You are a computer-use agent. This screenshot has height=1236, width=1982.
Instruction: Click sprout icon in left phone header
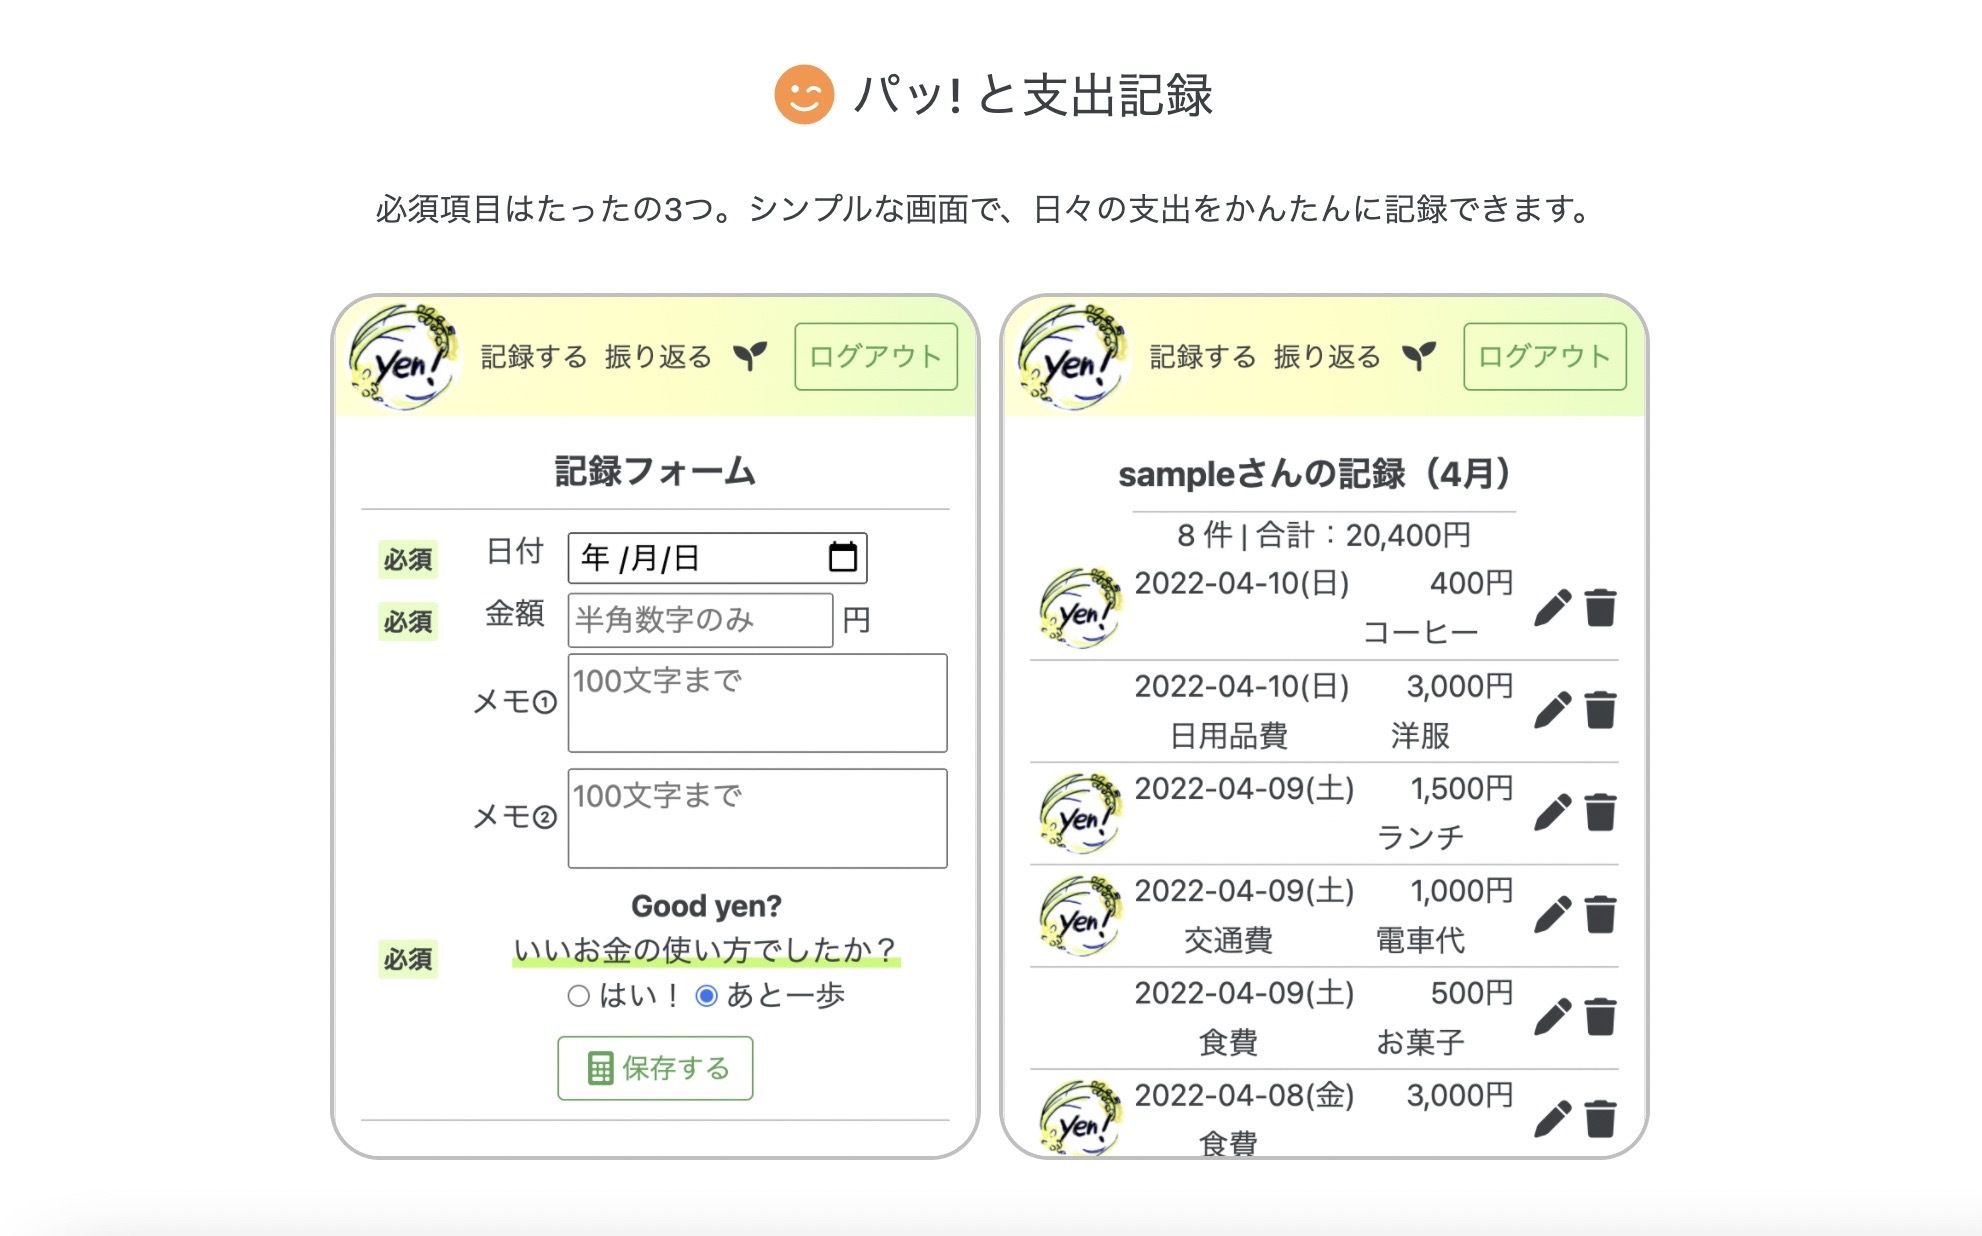tap(750, 356)
